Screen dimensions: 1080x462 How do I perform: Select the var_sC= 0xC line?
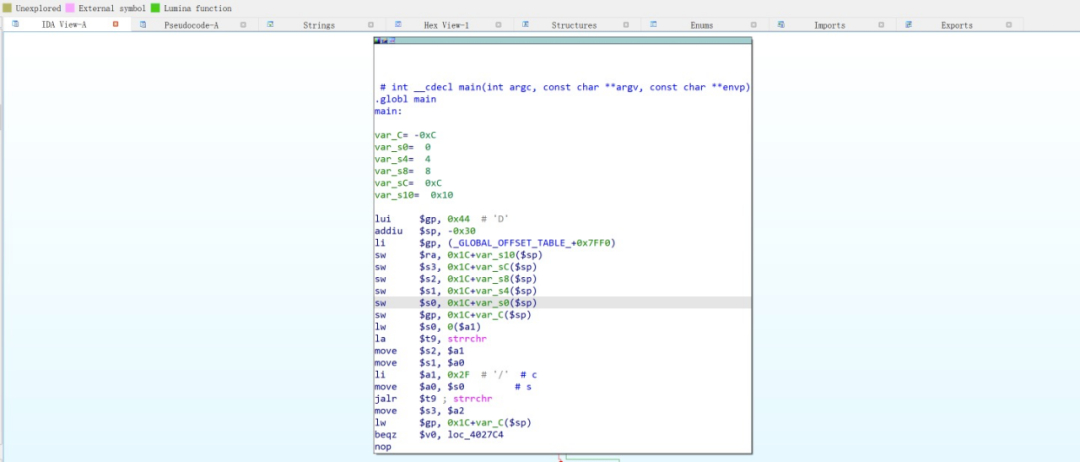tap(408, 183)
